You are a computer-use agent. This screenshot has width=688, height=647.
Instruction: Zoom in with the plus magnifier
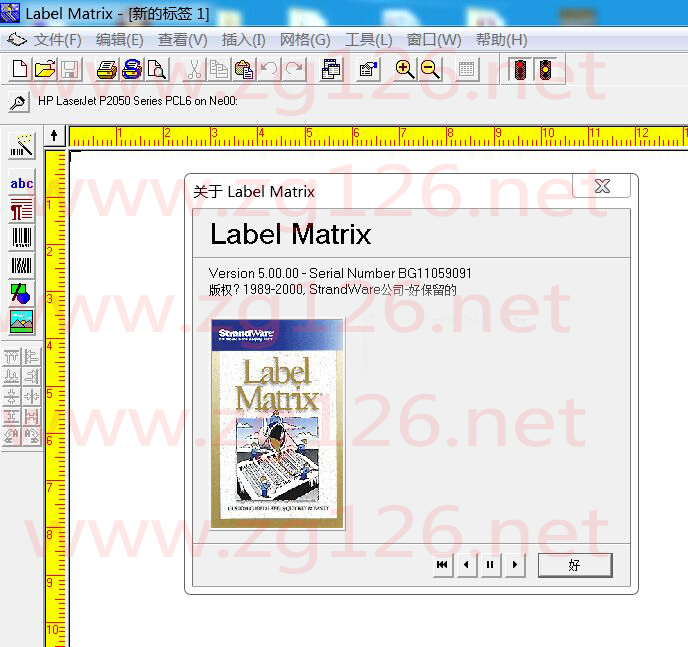405,69
